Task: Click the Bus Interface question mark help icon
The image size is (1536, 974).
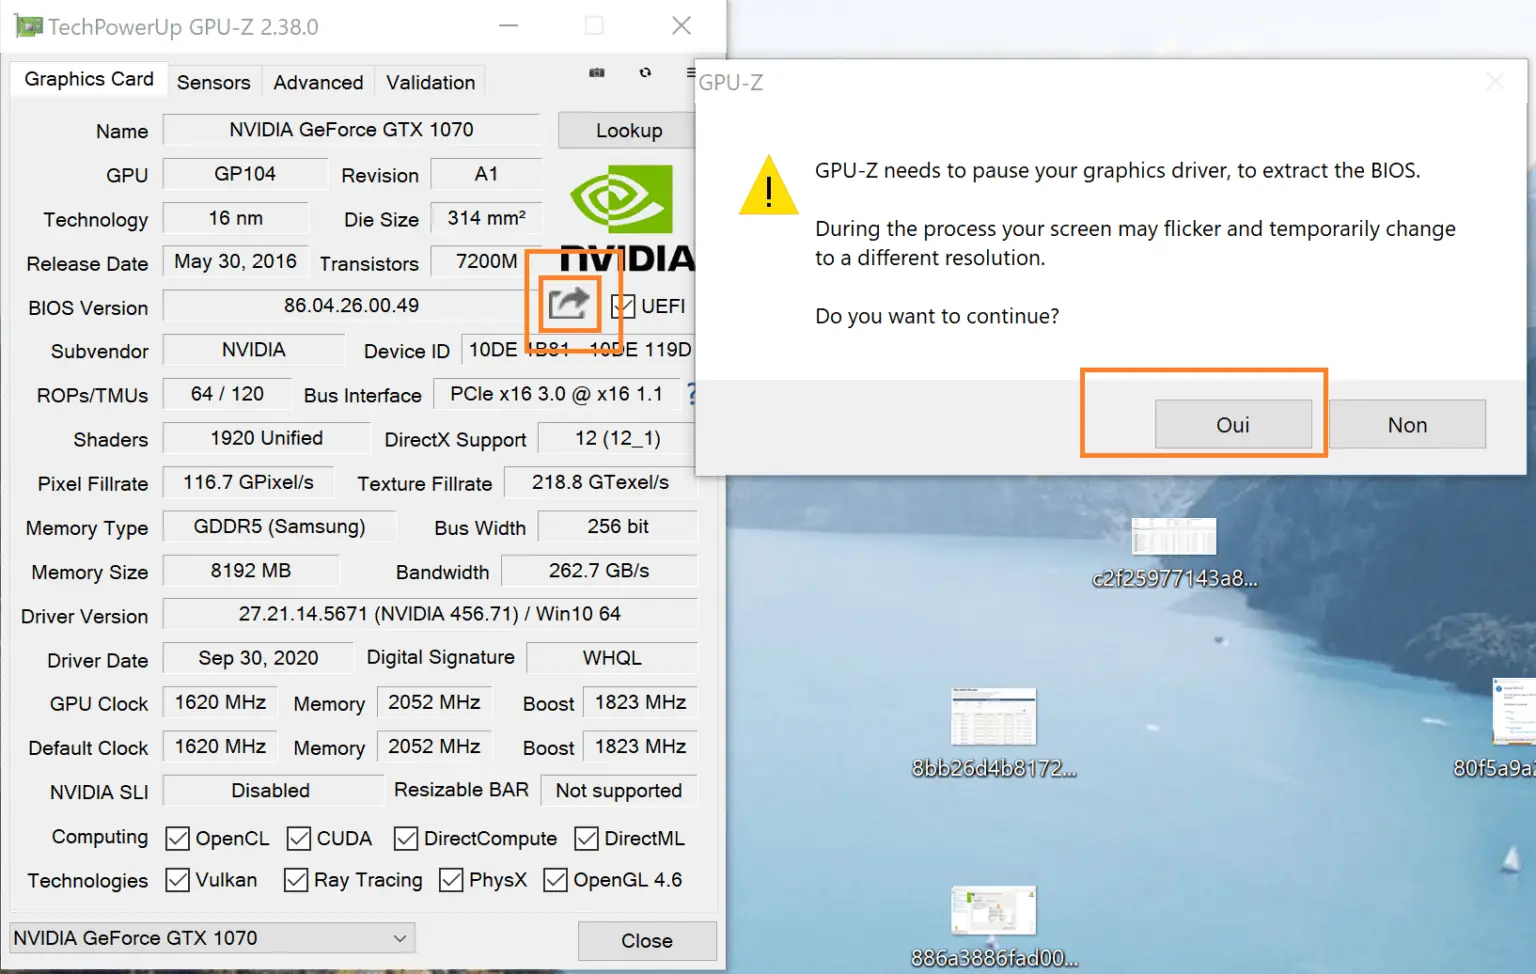Action: tap(690, 394)
